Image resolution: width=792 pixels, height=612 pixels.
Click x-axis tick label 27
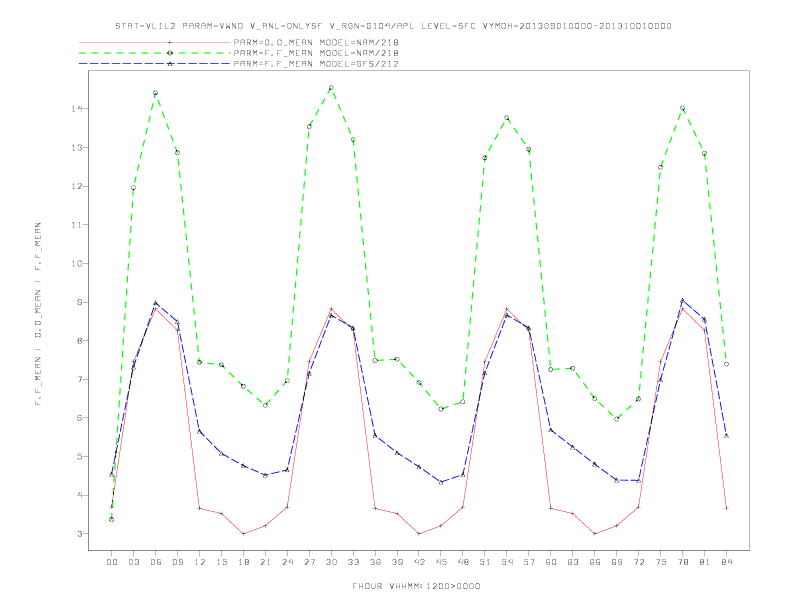(309, 562)
